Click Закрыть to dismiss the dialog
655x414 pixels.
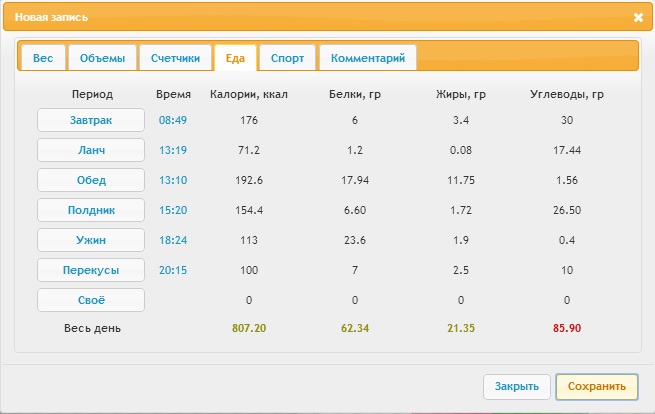[517, 386]
